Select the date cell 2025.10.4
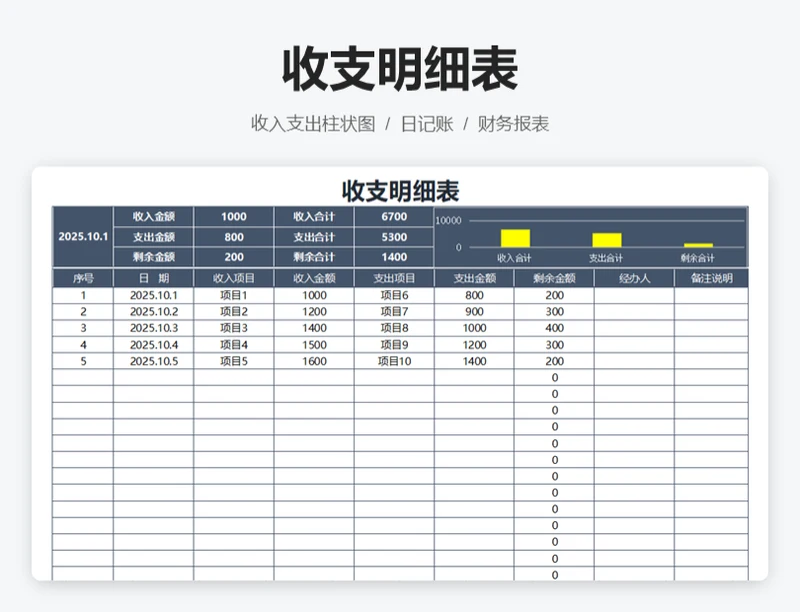This screenshot has height=612, width=800. pos(154,345)
